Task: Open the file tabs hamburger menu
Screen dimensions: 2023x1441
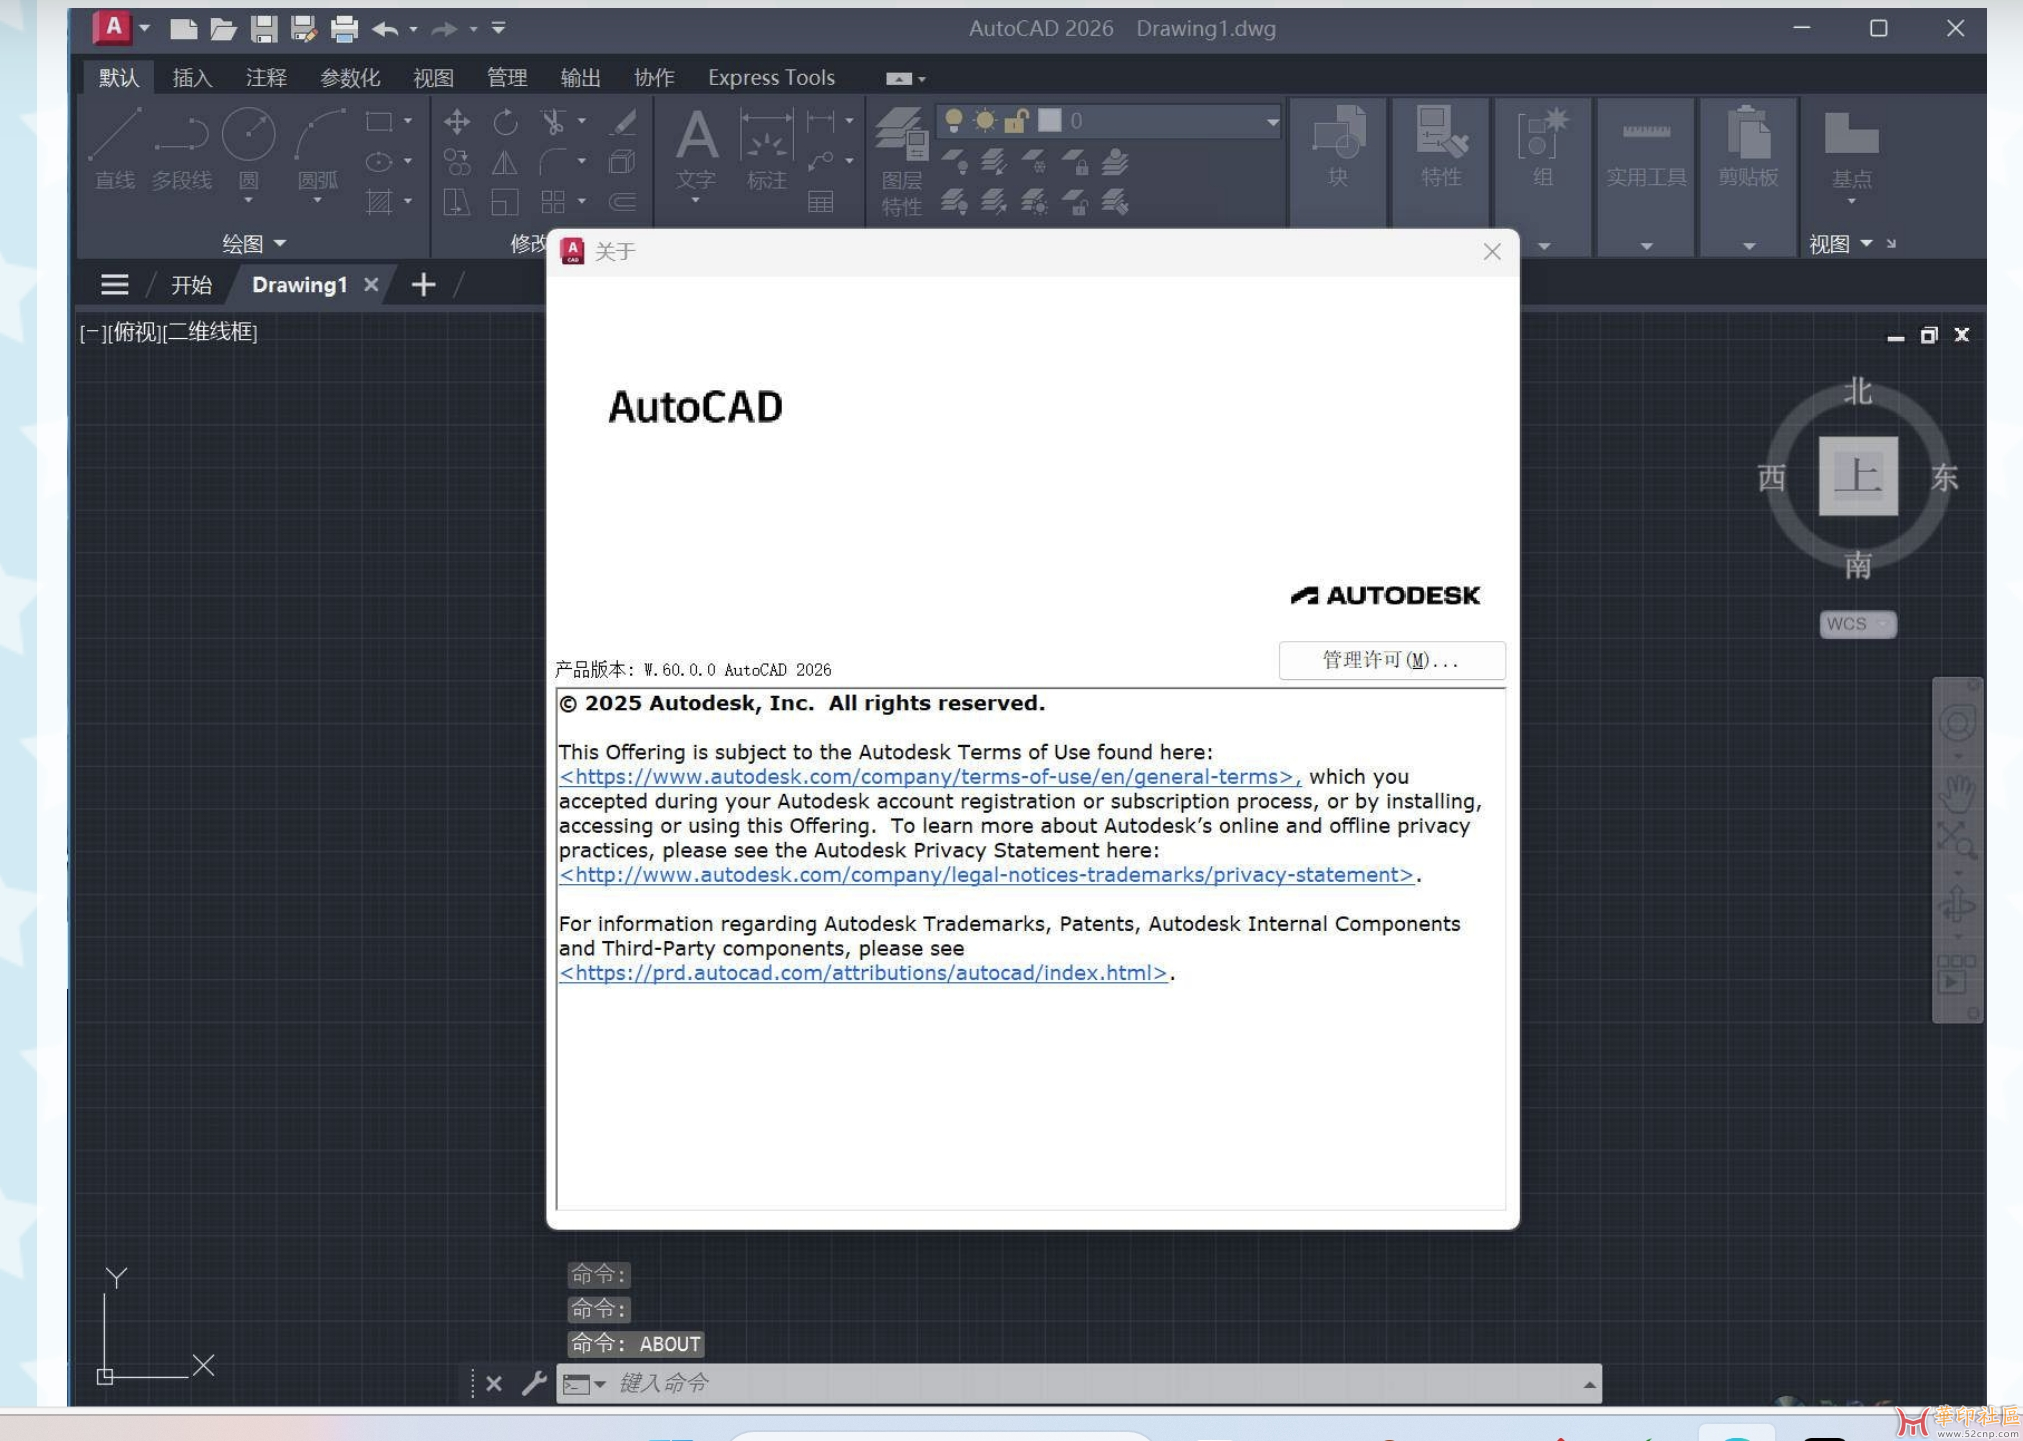Action: (x=115, y=285)
